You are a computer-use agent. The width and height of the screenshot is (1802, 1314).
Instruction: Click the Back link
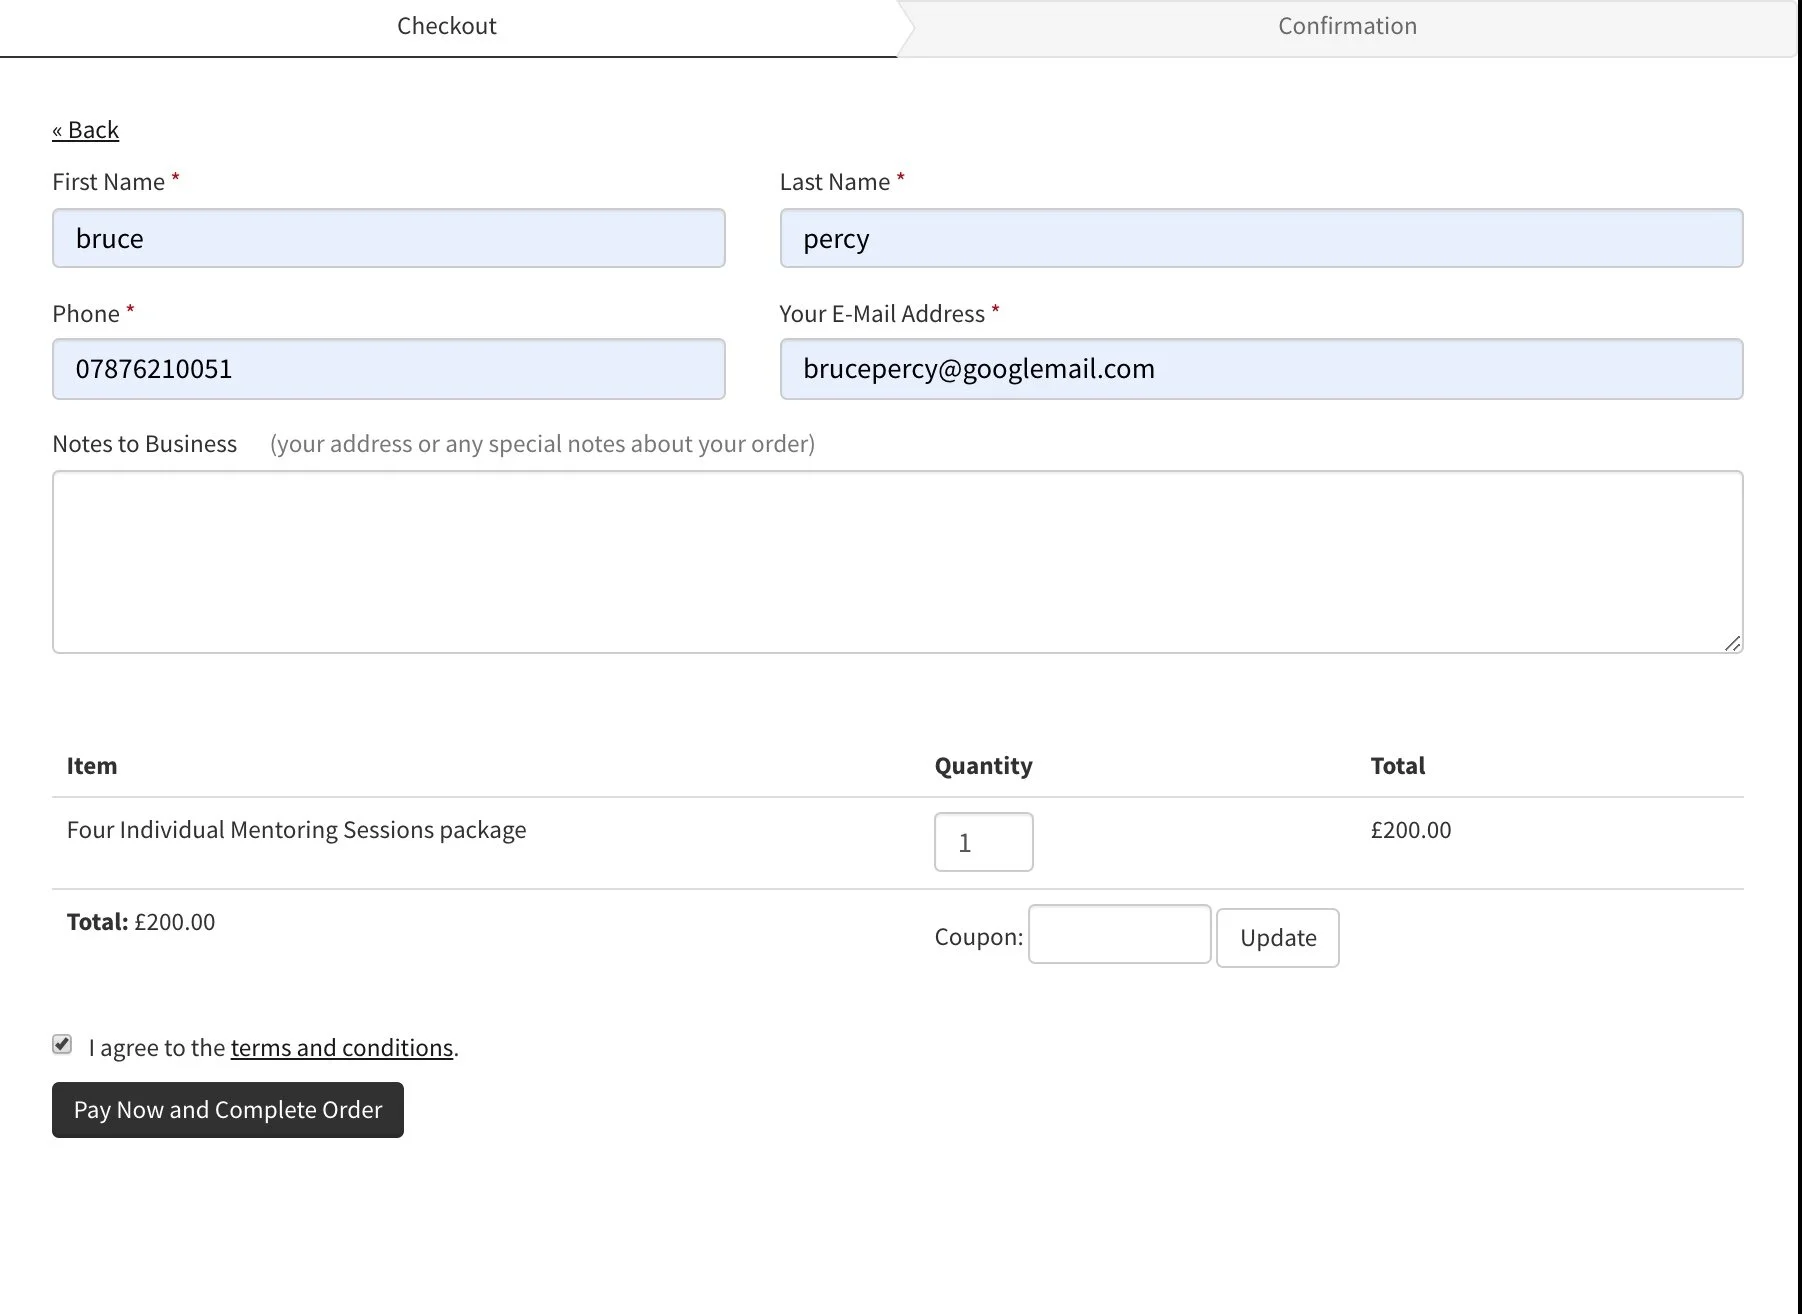[x=85, y=130]
